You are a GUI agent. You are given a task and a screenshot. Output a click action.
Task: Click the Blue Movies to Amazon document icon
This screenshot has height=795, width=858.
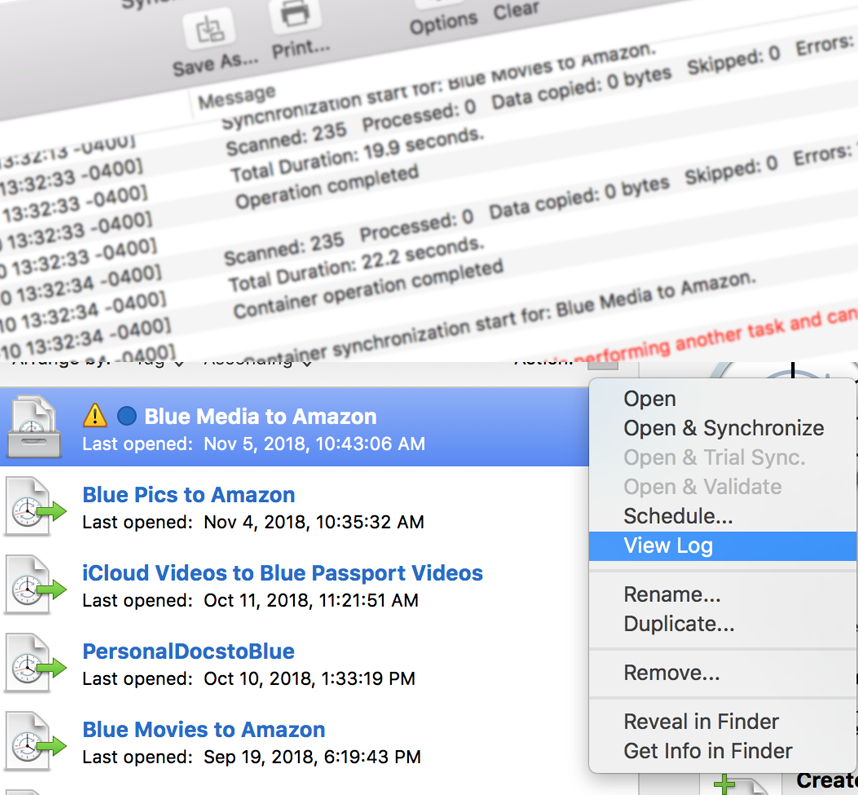point(35,741)
